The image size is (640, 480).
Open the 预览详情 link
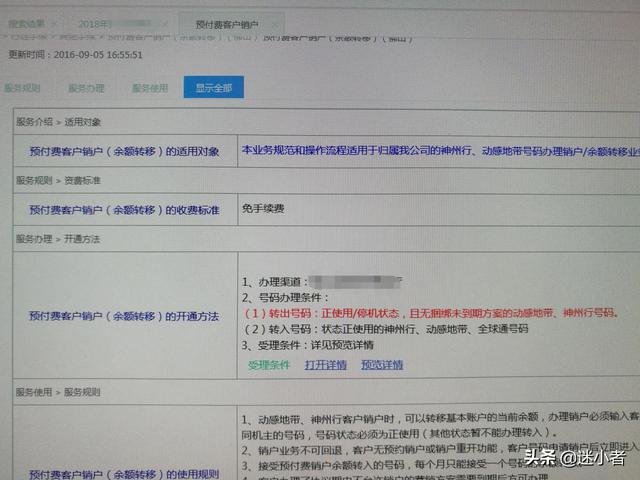click(x=382, y=365)
